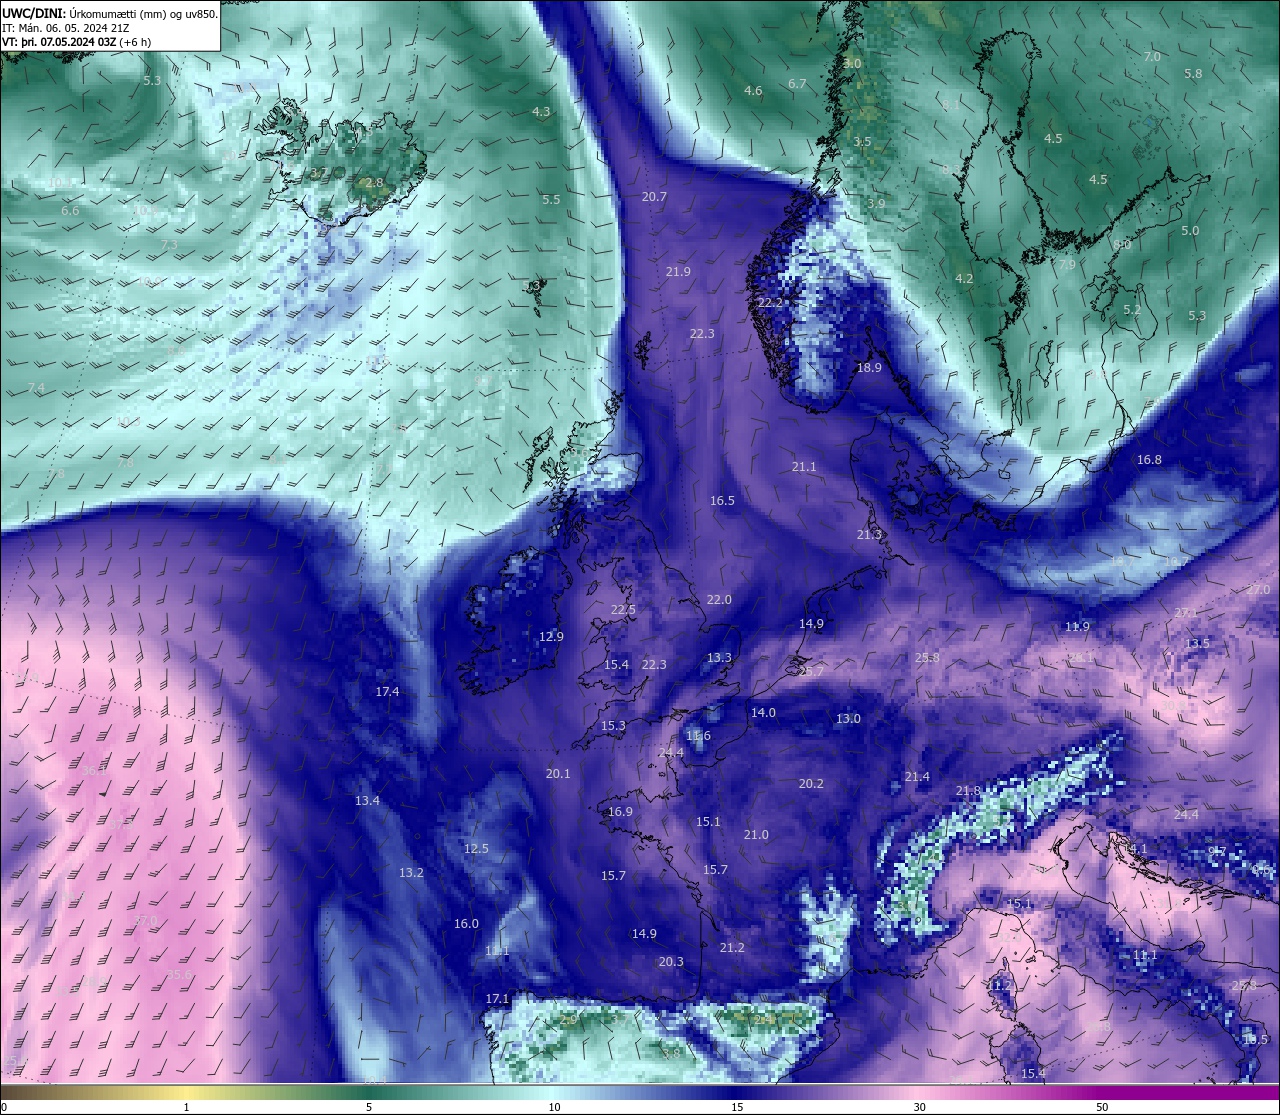Viewport: 1280px width, 1115px height.
Task: Click the value 17.1 near northwest Spain
Action: [x=497, y=999]
